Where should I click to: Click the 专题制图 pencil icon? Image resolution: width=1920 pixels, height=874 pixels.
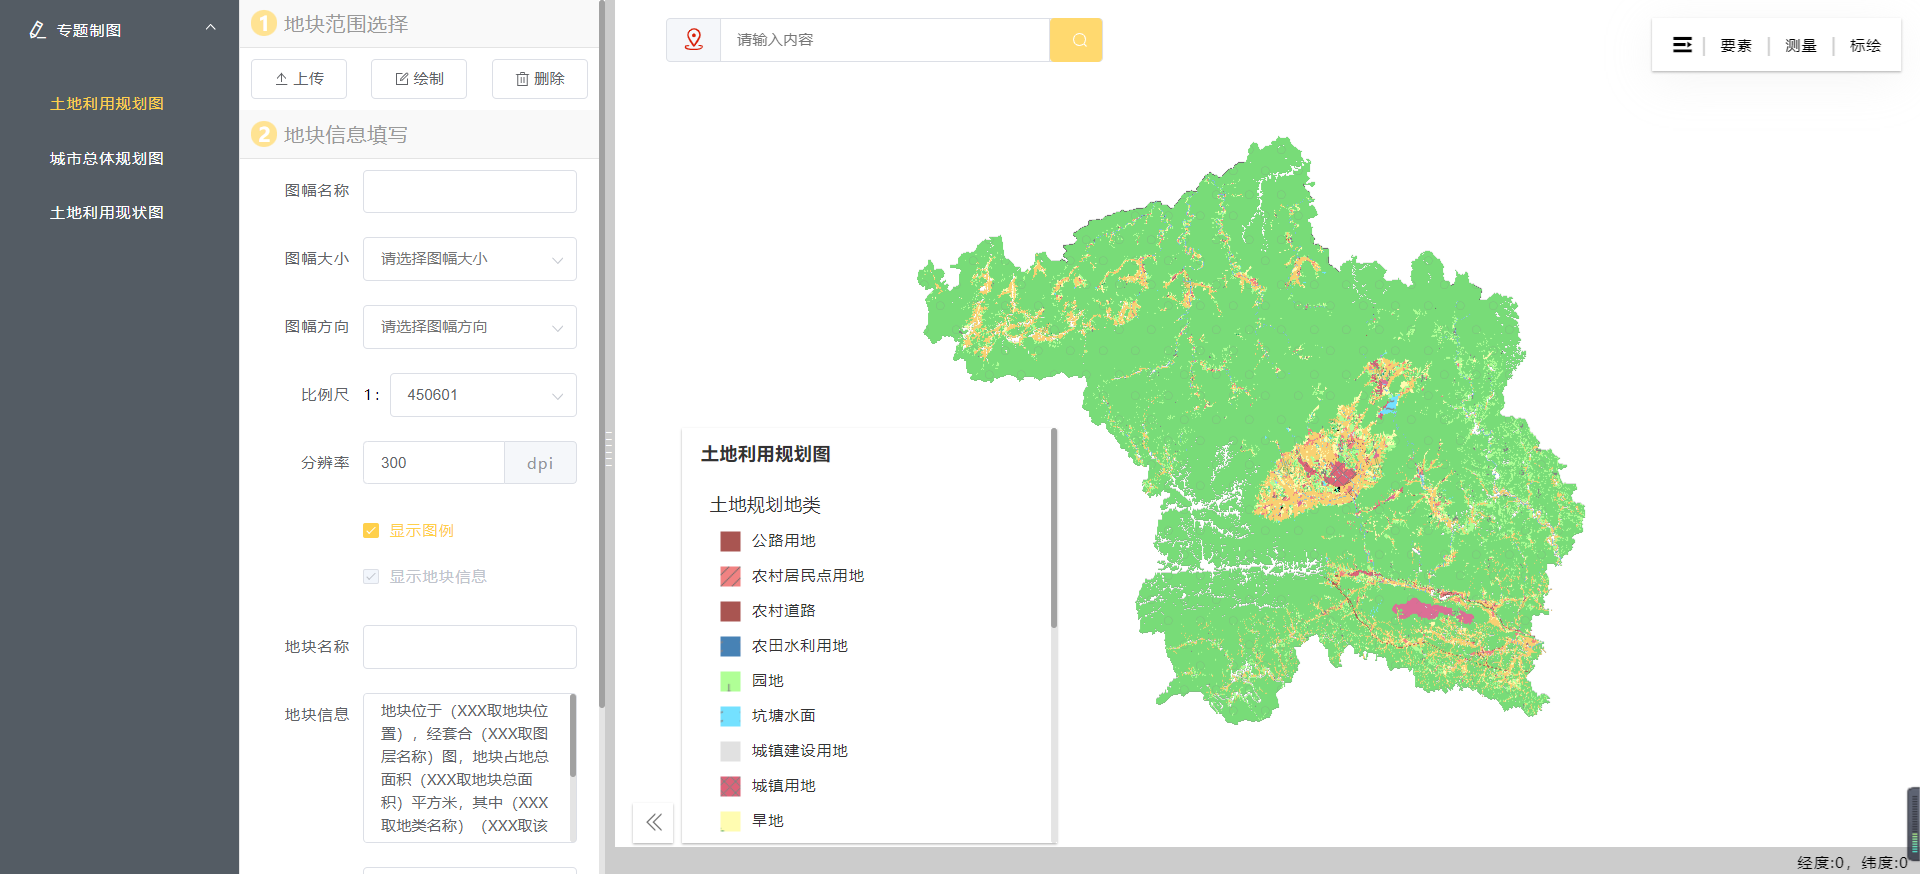point(37,30)
